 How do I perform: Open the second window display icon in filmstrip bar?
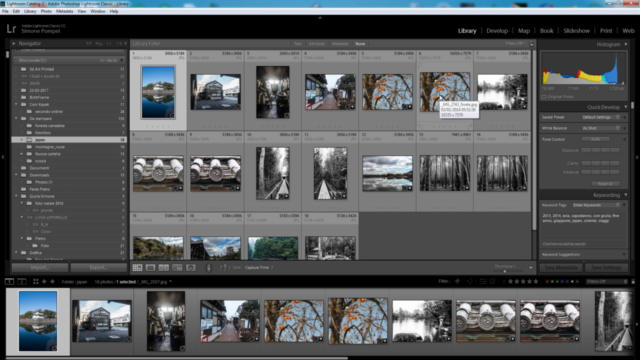click(22, 282)
